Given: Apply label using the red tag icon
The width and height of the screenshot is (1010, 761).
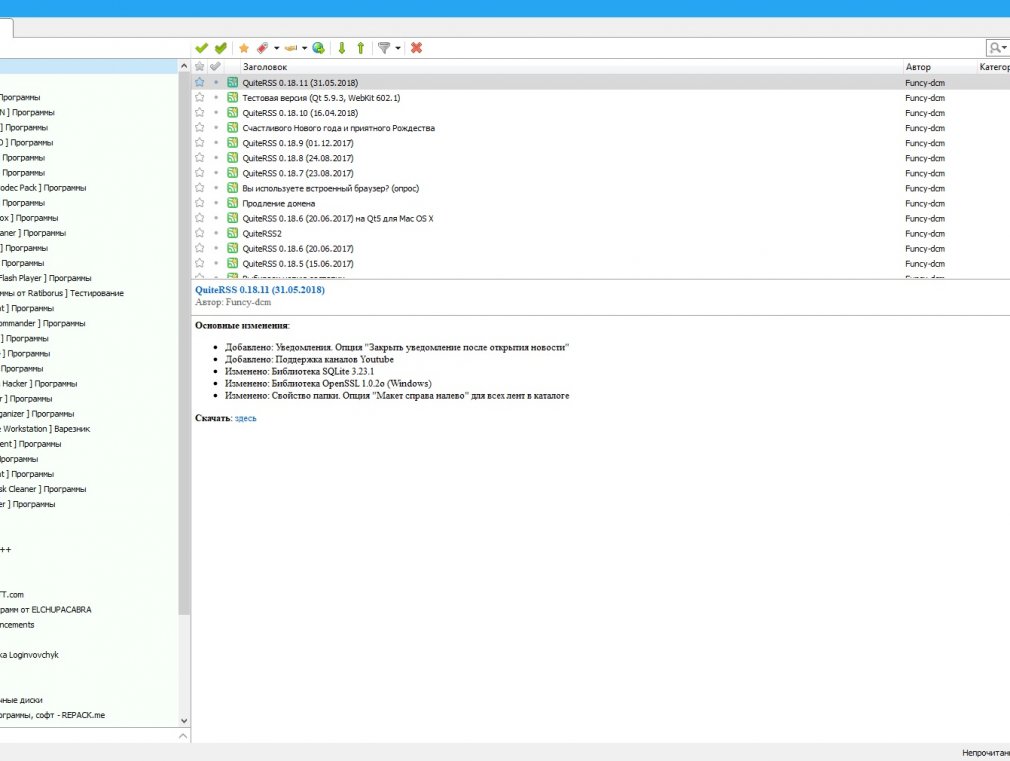Looking at the screenshot, I should [262, 48].
